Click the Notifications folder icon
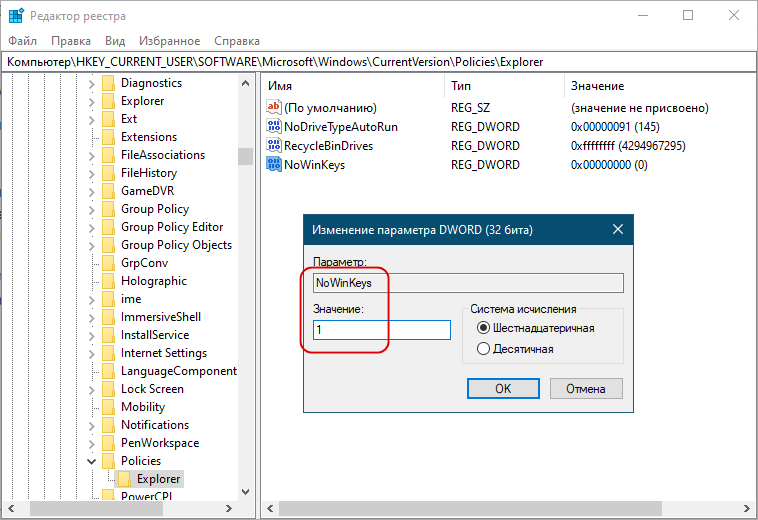The width and height of the screenshot is (758, 520). 108,425
